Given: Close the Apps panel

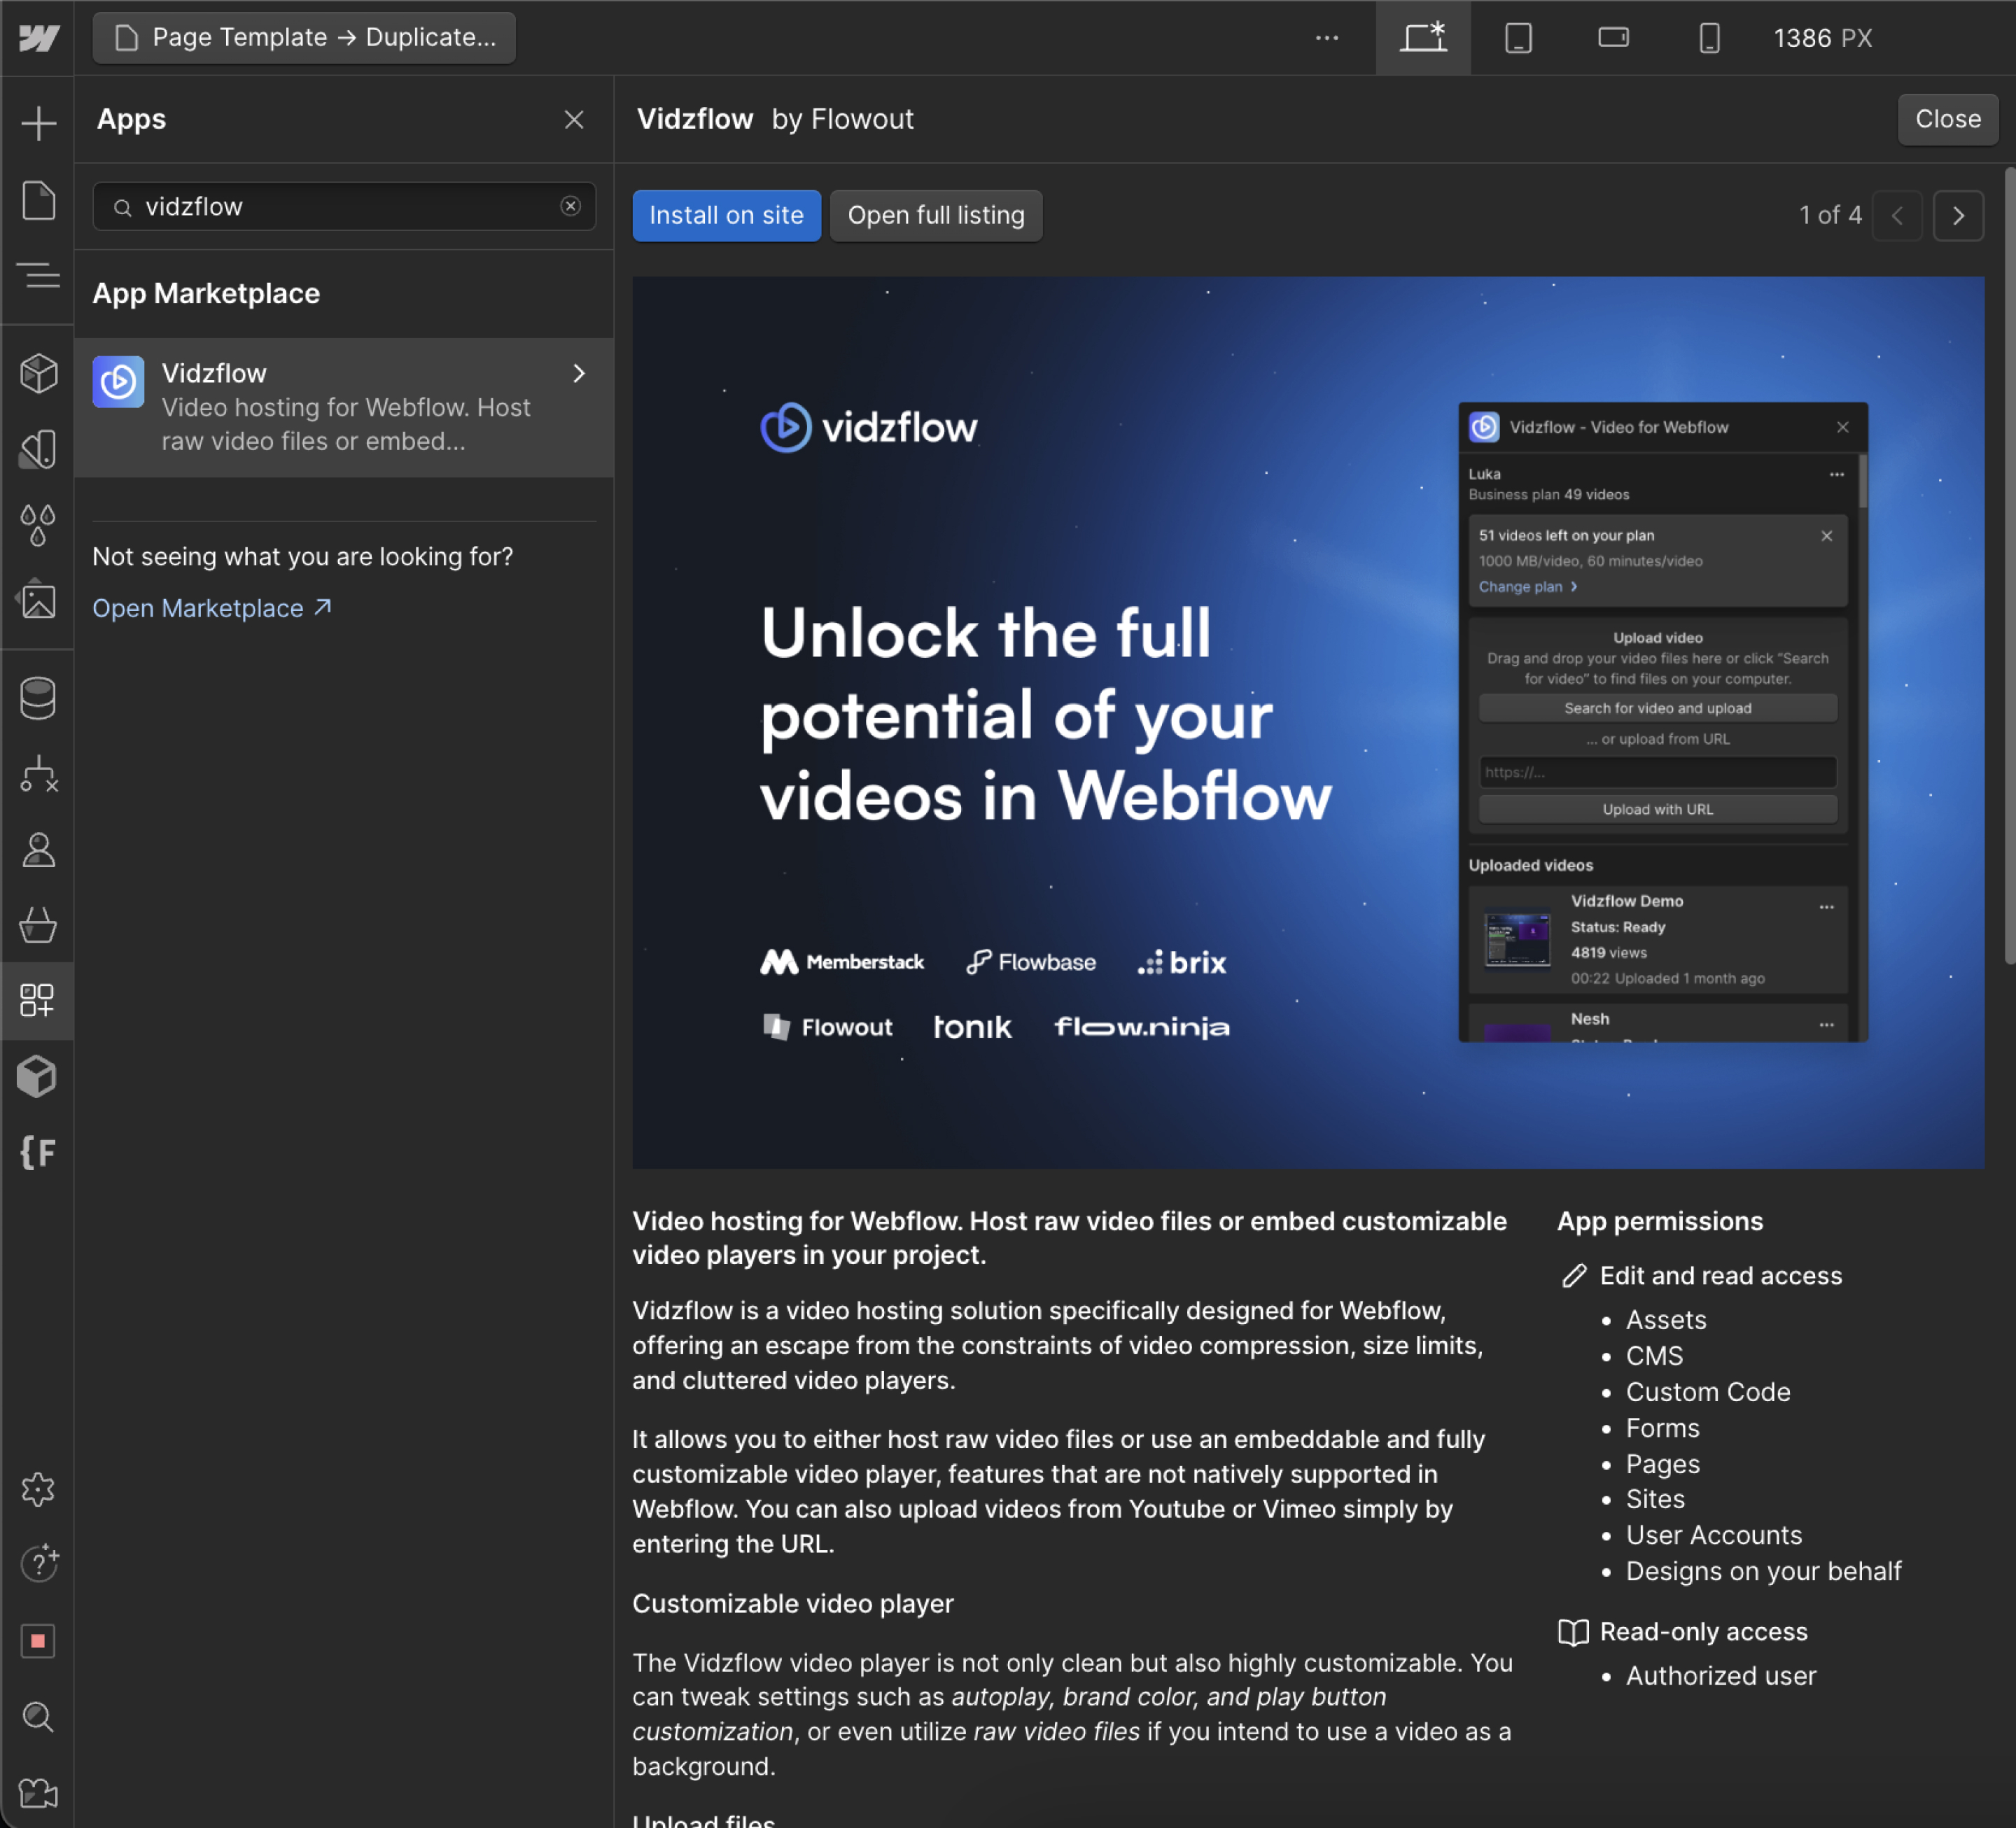Looking at the screenshot, I should tap(574, 120).
